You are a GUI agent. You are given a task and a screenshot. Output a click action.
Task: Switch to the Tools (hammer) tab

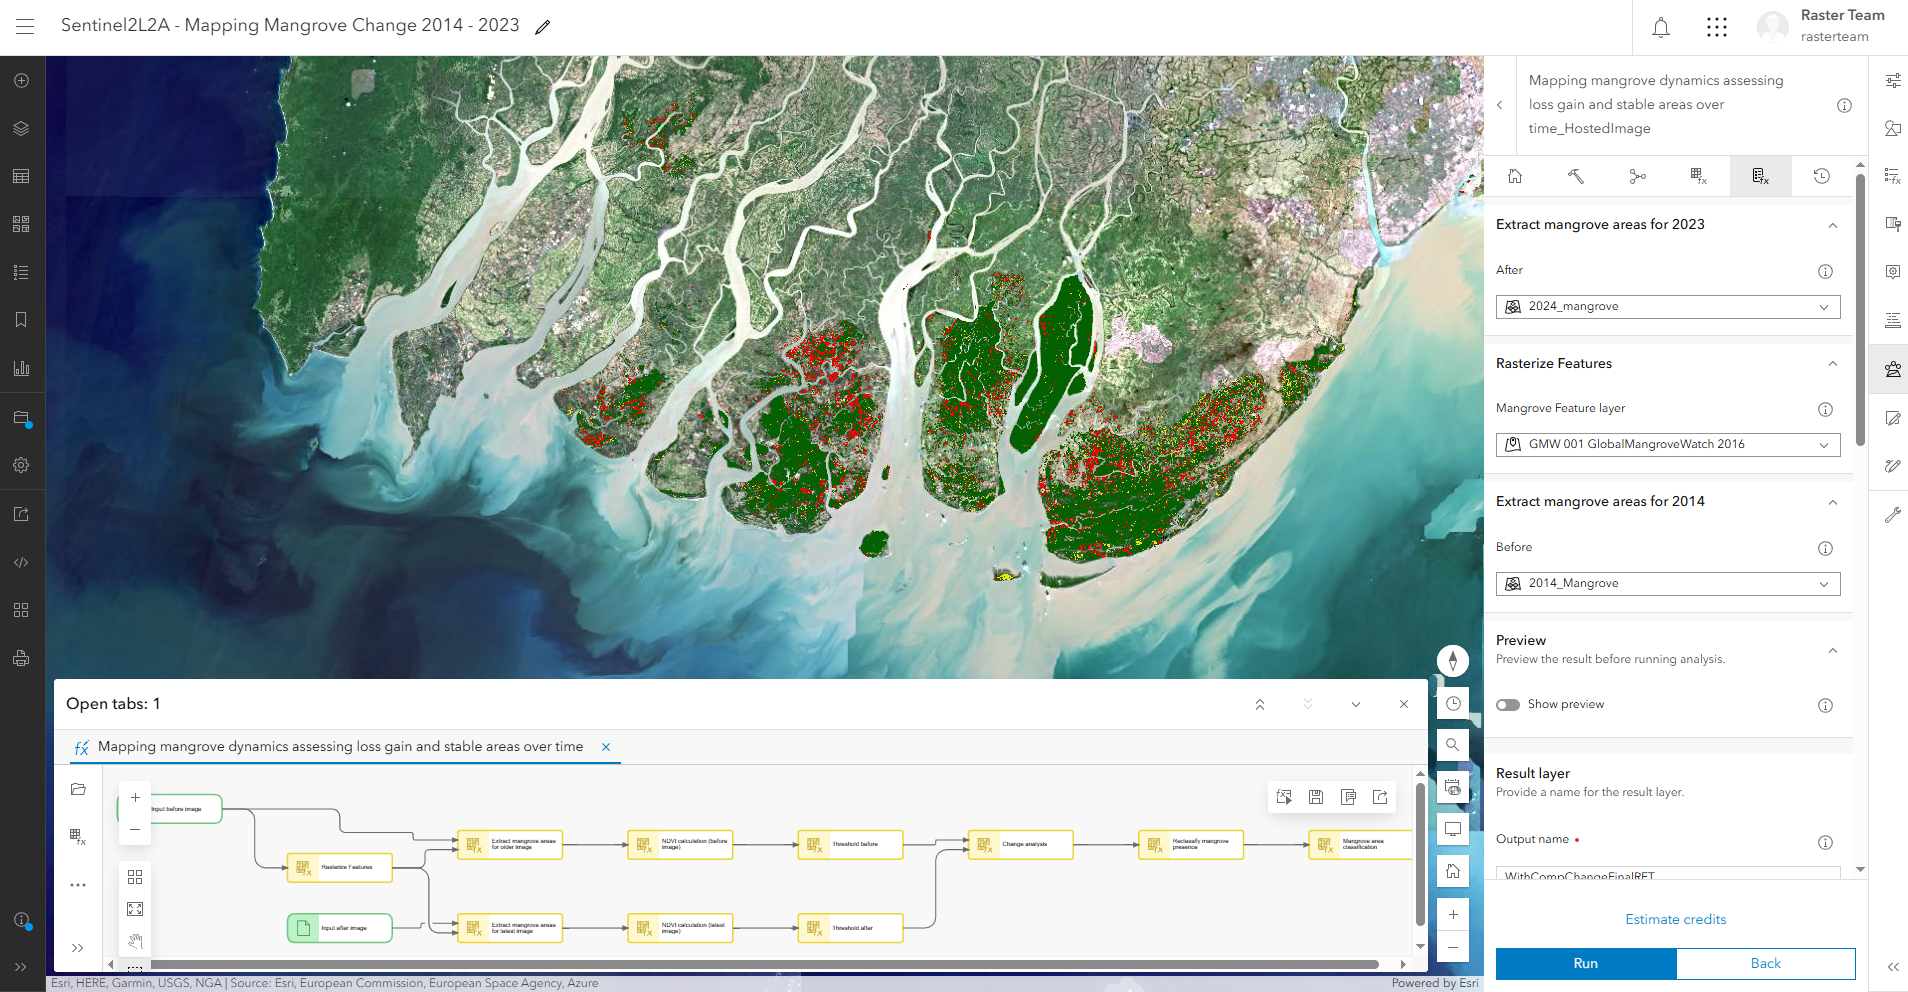(x=1576, y=176)
